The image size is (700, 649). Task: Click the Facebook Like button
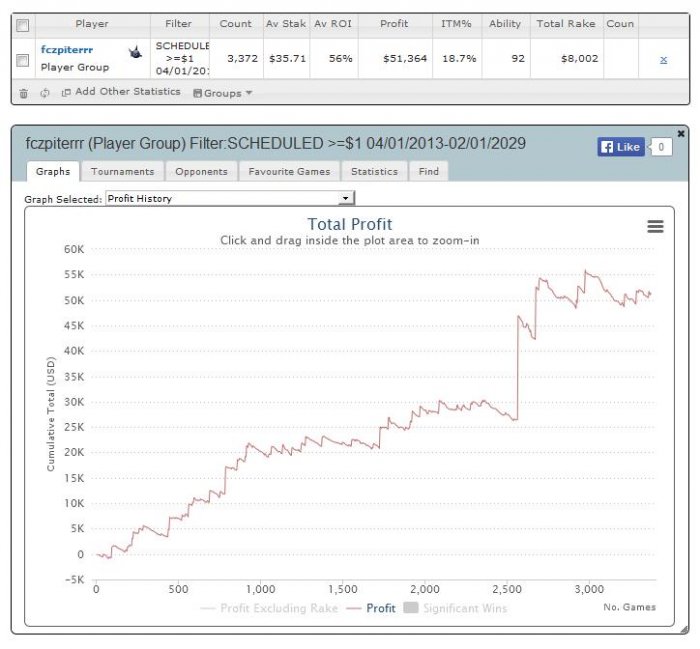[621, 147]
